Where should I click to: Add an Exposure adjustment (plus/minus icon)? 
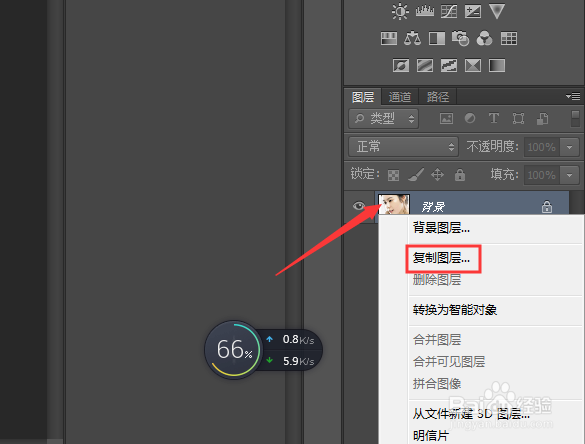click(473, 12)
